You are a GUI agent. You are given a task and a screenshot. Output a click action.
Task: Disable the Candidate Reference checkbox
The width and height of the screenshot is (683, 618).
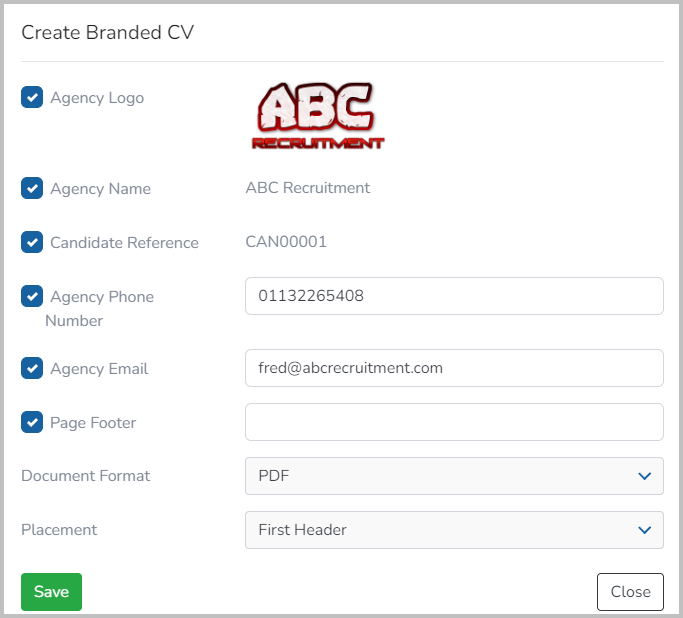coord(32,242)
